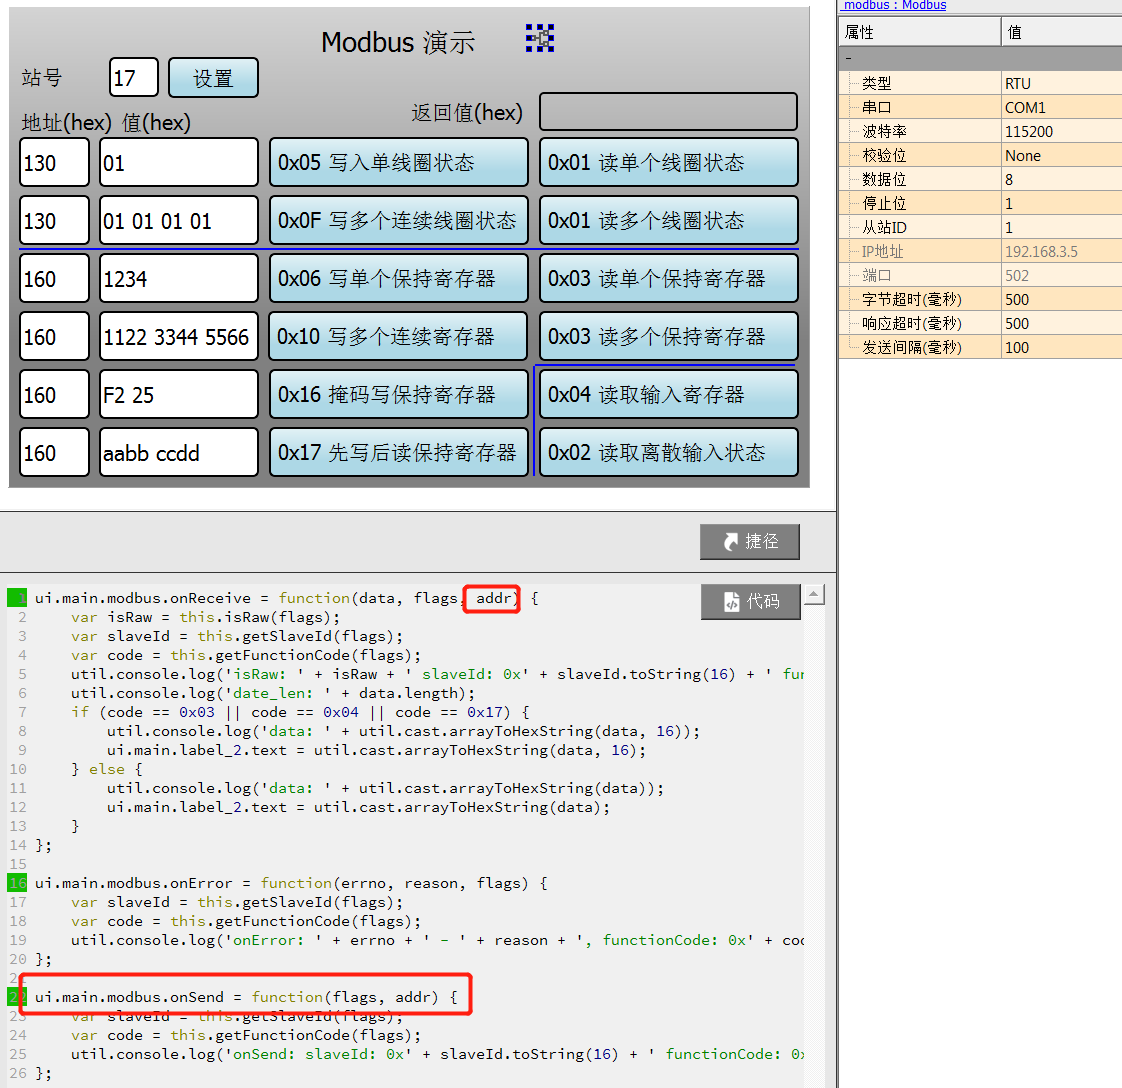Click 0x16 掩码写保持寄存器 button
The height and width of the screenshot is (1088, 1122).
click(x=399, y=394)
